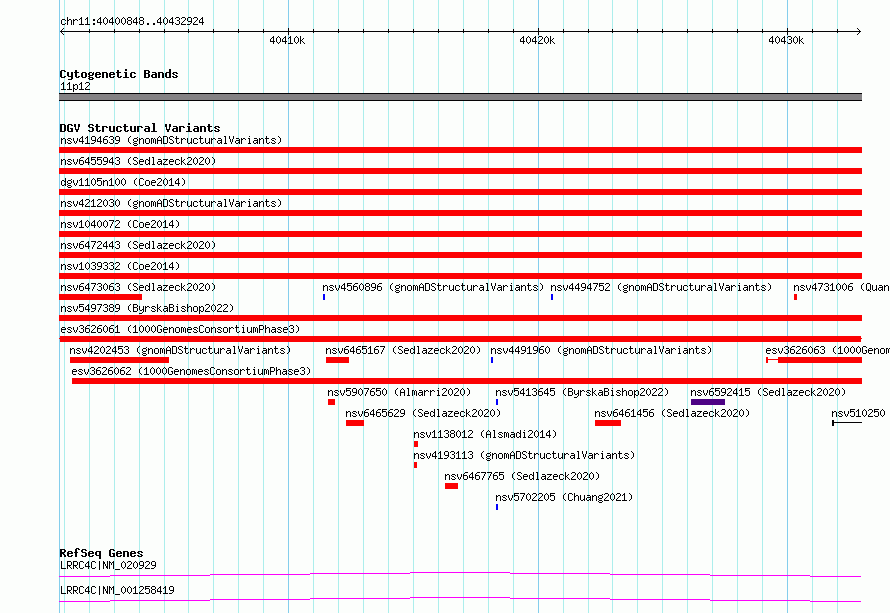Open the nsv4560896 gnomAD variant label
The width and height of the screenshot is (890, 613).
tap(433, 287)
